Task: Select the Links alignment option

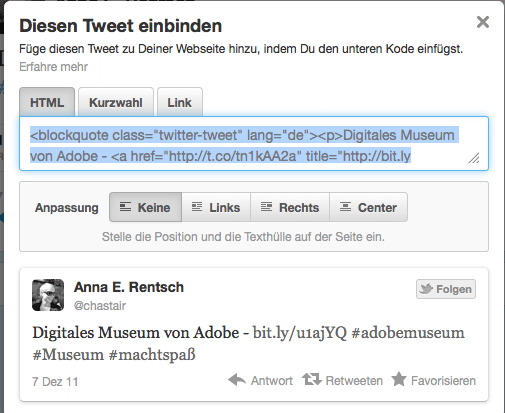Action: 216,207
